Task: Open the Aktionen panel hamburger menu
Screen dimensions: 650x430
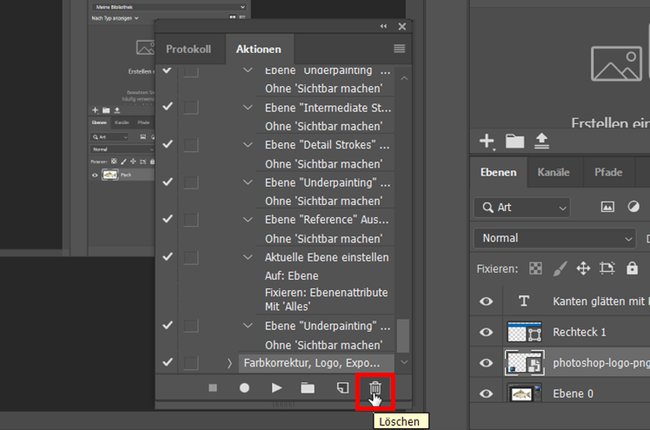Action: point(400,48)
